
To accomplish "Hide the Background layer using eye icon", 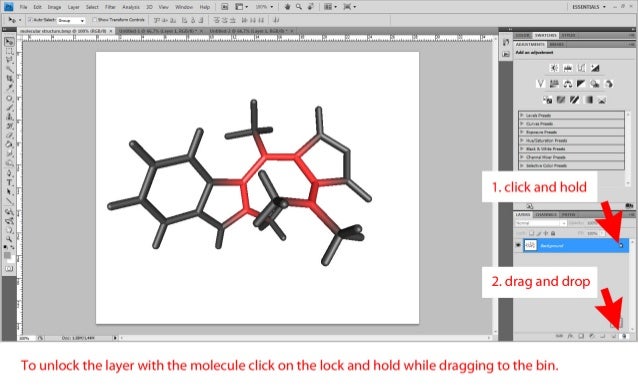I will tap(518, 245).
